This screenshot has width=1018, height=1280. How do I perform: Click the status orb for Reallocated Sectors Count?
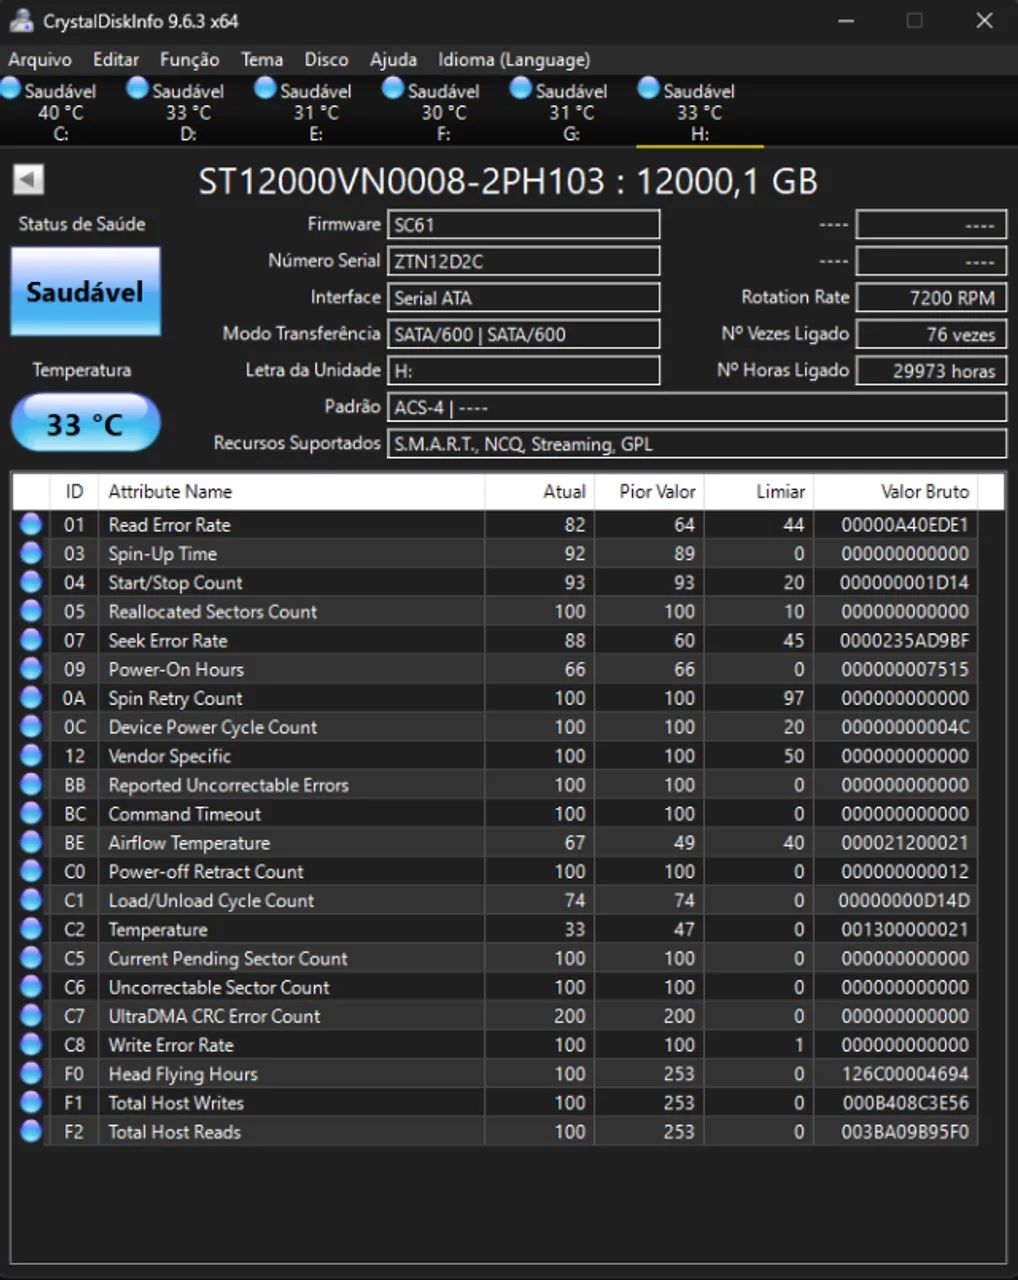tap(31, 611)
